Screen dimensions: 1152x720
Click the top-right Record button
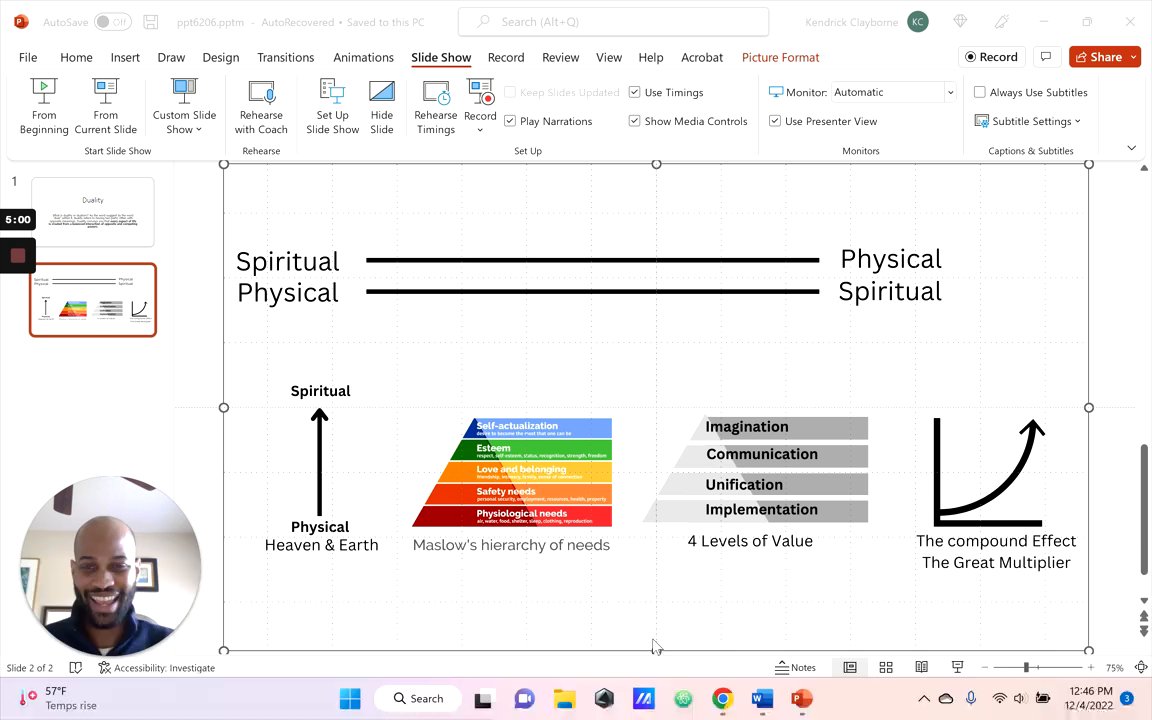pyautogui.click(x=991, y=57)
